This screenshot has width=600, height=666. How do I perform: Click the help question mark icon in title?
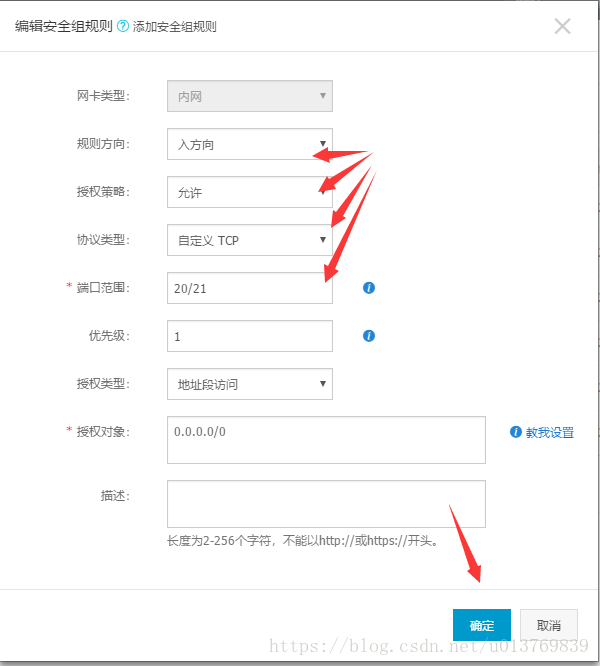[123, 26]
